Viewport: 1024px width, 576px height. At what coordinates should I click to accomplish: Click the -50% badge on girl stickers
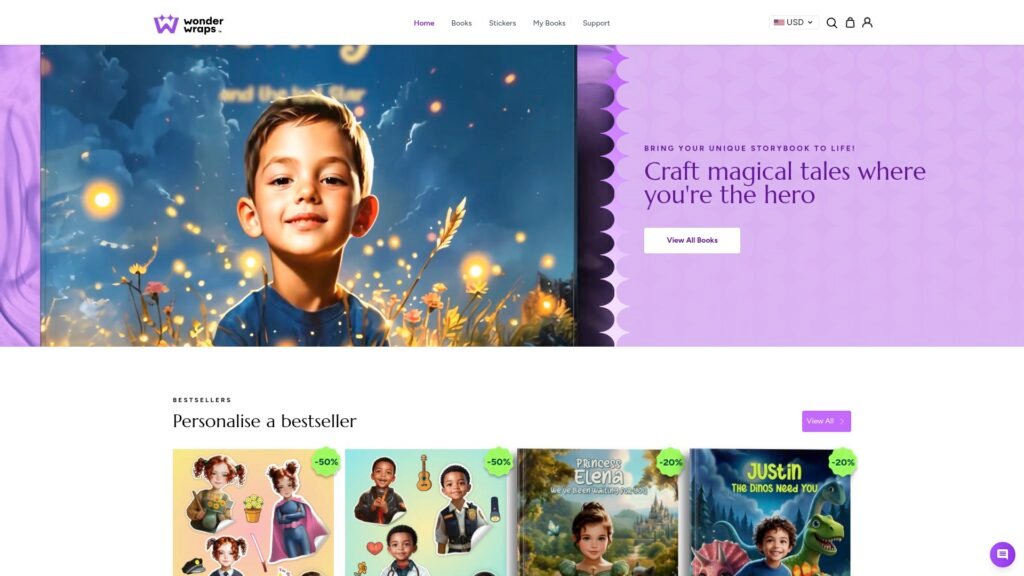click(326, 462)
